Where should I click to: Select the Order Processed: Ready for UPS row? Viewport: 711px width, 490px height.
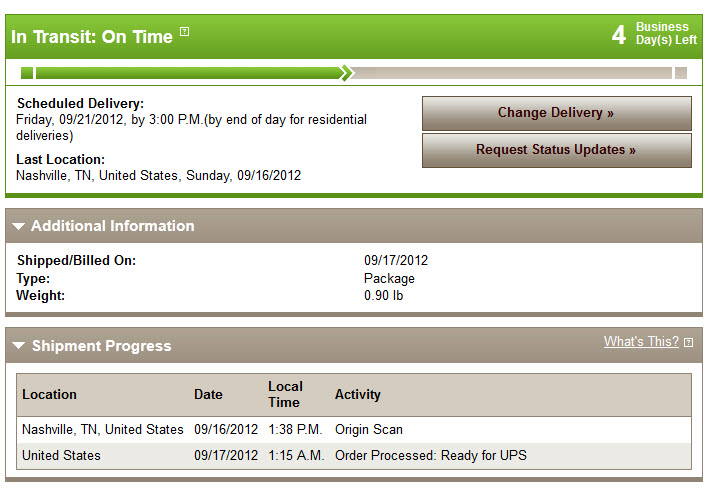pos(354,456)
